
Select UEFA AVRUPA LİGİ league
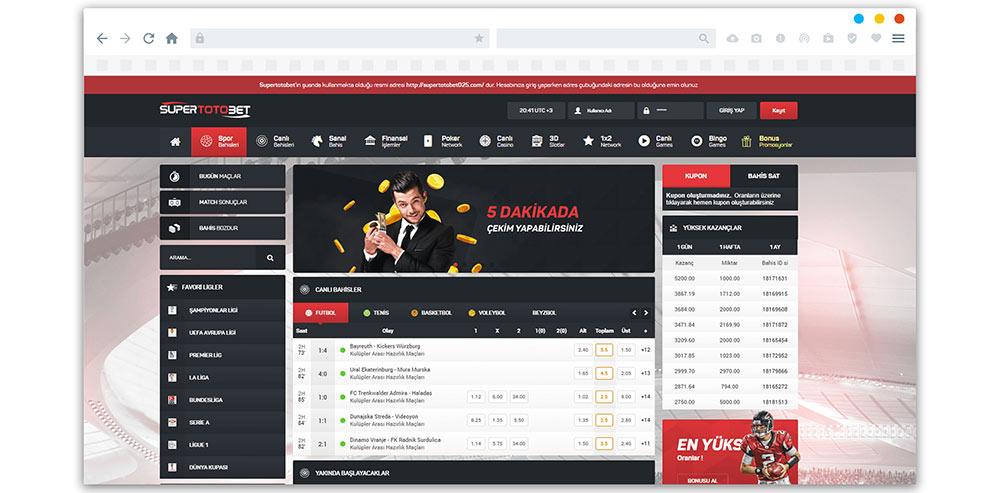point(222,332)
